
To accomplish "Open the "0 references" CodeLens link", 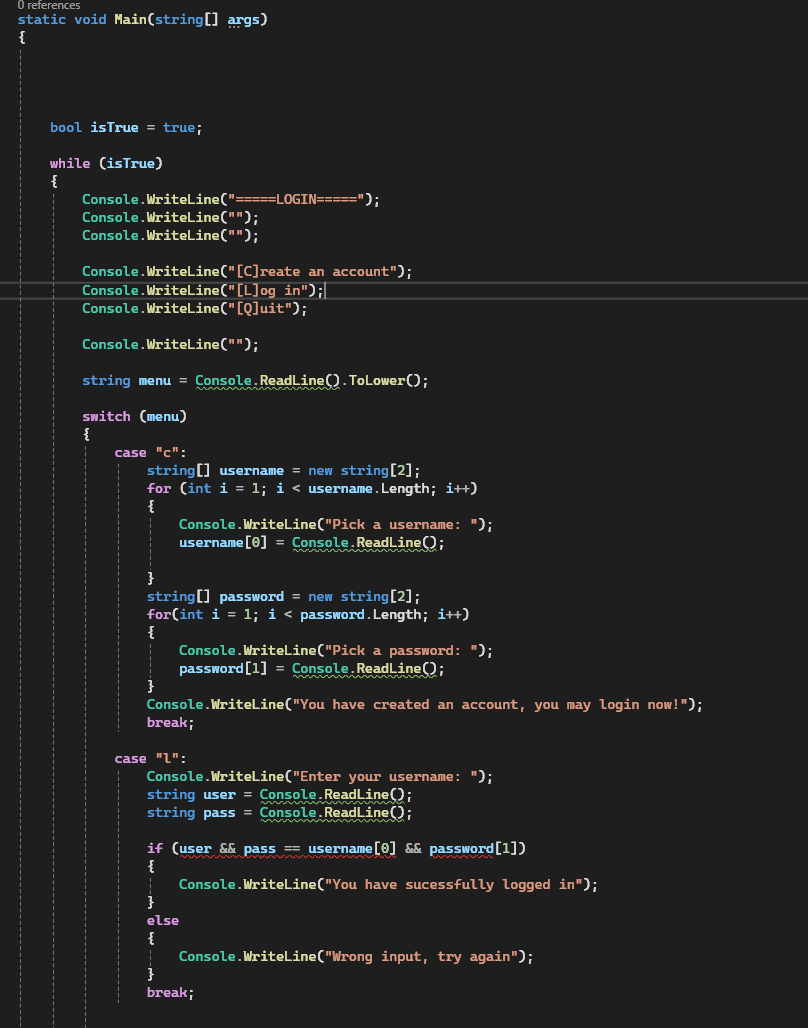I will click(x=49, y=5).
